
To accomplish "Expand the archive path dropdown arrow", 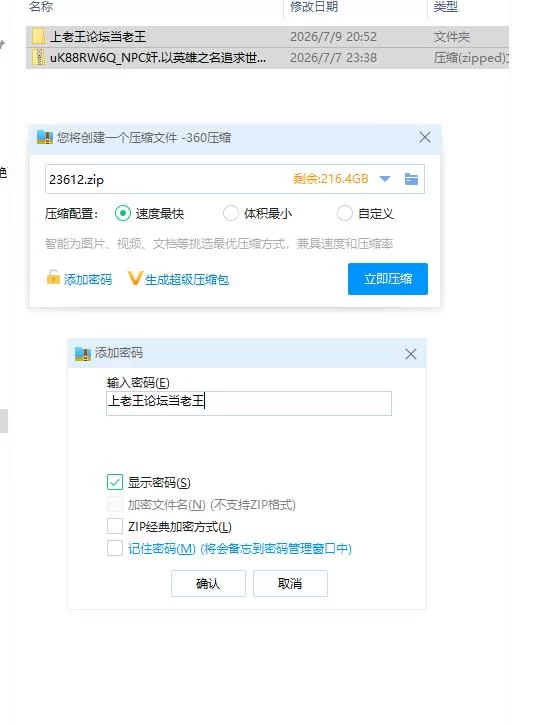I will pyautogui.click(x=385, y=179).
